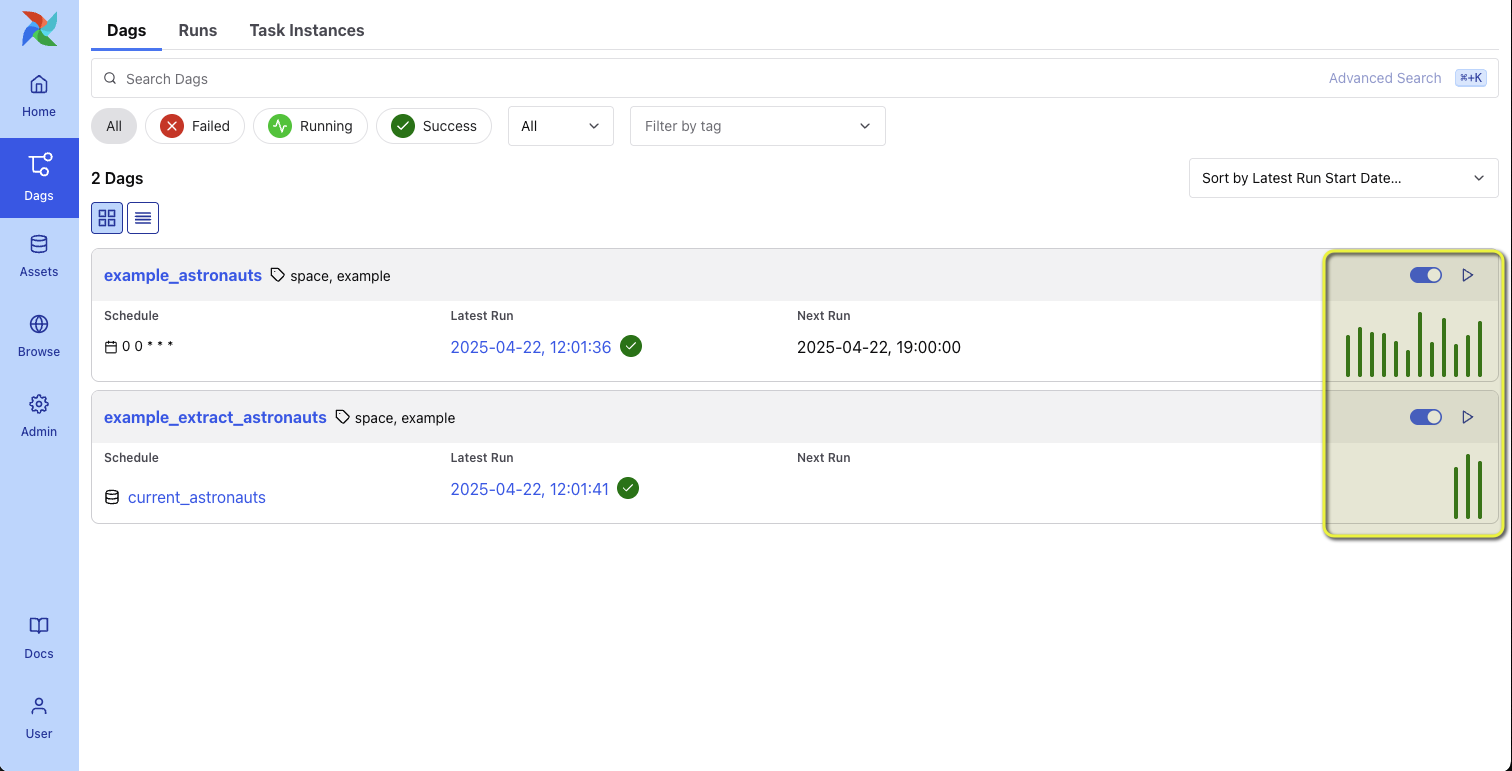This screenshot has height=771, width=1512.
Task: Click Advanced Search link
Action: (1385, 78)
